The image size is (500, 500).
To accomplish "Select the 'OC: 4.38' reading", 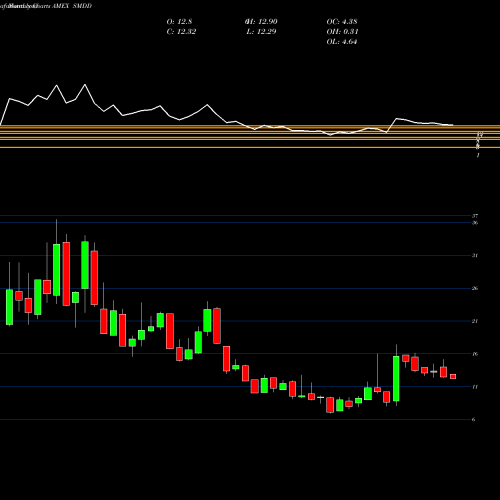I will tap(342, 22).
